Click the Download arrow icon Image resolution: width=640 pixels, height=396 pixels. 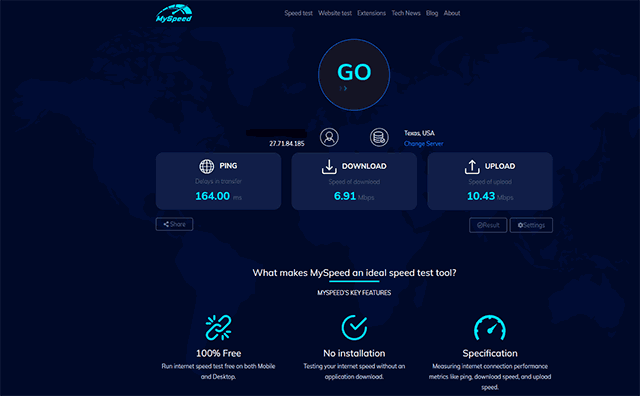click(329, 167)
